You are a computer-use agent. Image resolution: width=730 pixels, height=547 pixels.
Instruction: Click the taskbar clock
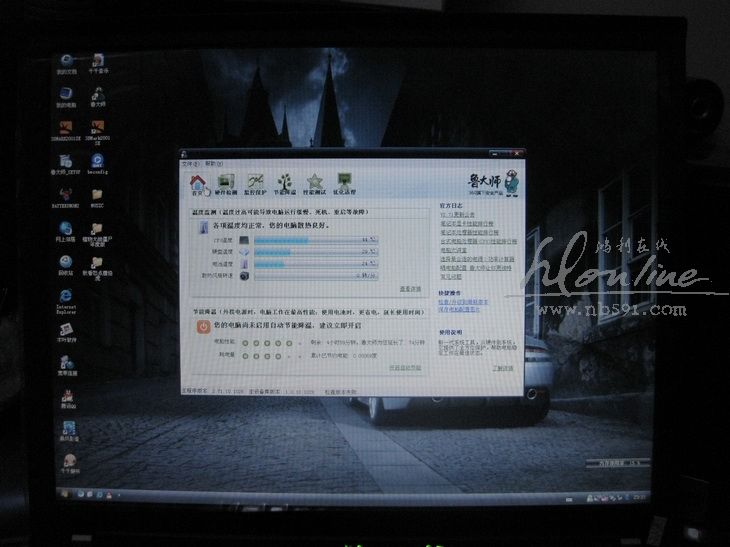[640, 498]
